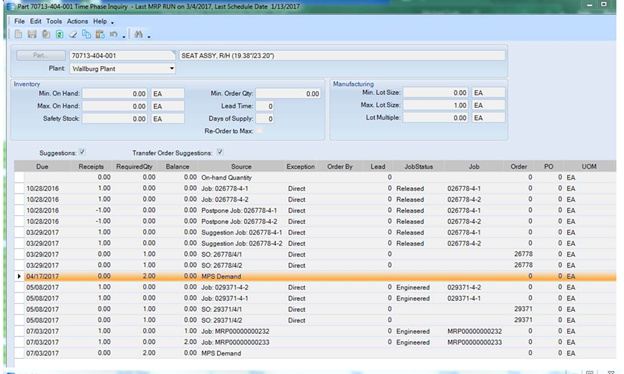Screen dimensions: 624x374
Task: Open the Help menu
Action: pyautogui.click(x=100, y=21)
